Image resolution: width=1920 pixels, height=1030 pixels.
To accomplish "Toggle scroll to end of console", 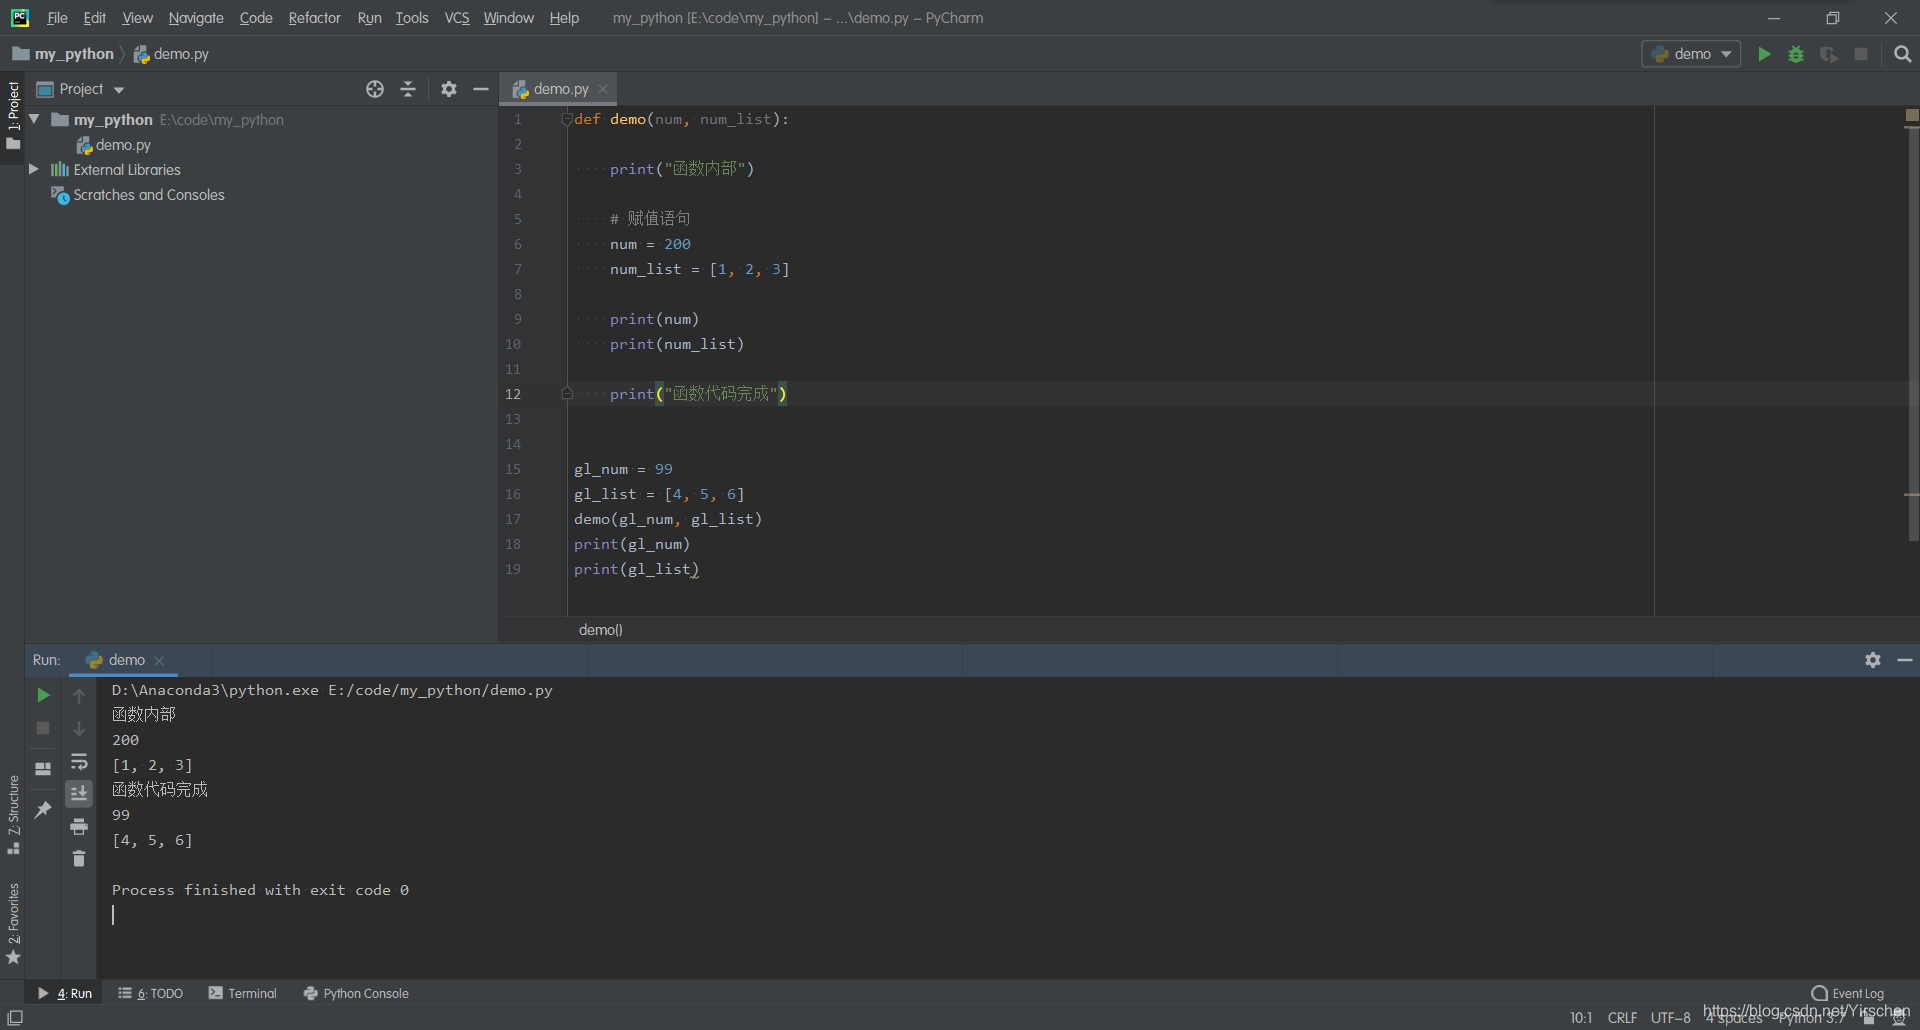I will (x=79, y=793).
